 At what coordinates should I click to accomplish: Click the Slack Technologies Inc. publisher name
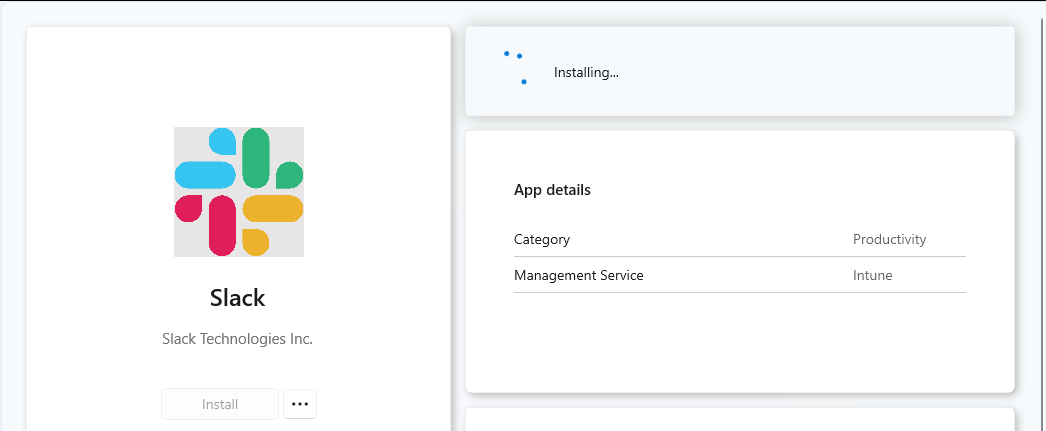click(237, 339)
